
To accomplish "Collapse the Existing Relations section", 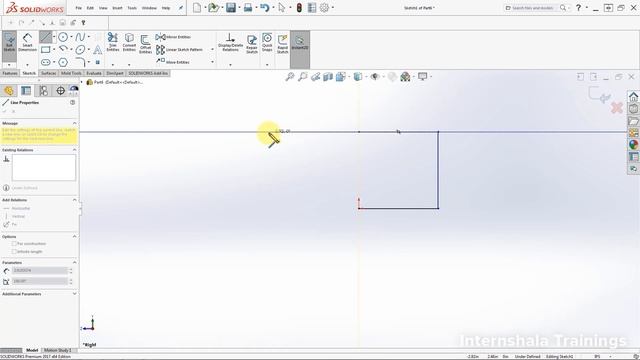I will (74, 150).
